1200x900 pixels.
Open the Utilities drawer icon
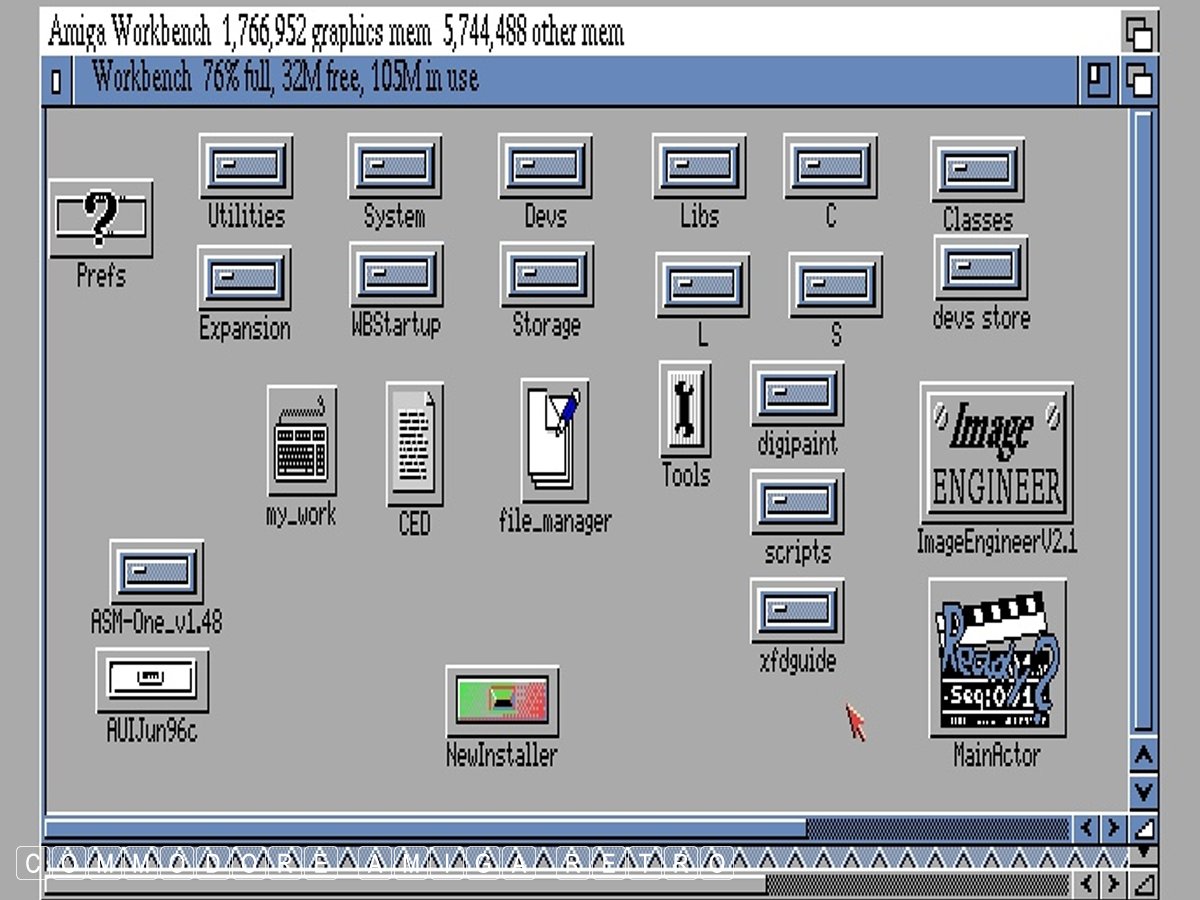[x=245, y=166]
